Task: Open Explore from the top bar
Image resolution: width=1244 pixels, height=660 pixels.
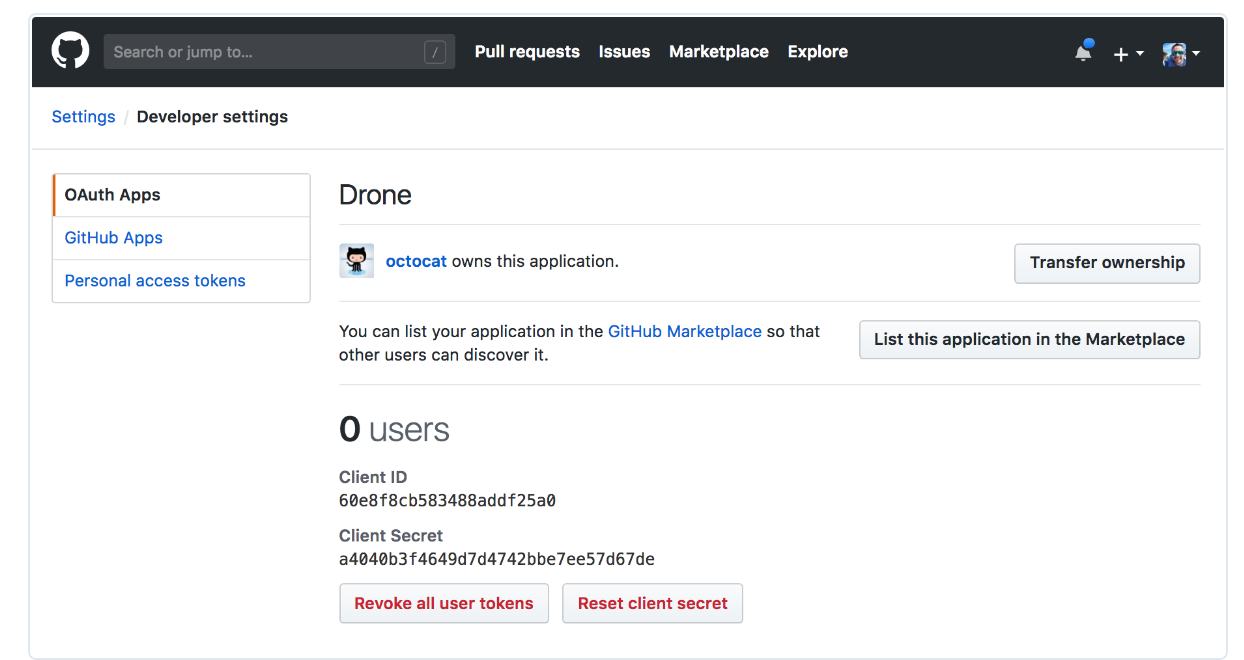Action: click(817, 52)
